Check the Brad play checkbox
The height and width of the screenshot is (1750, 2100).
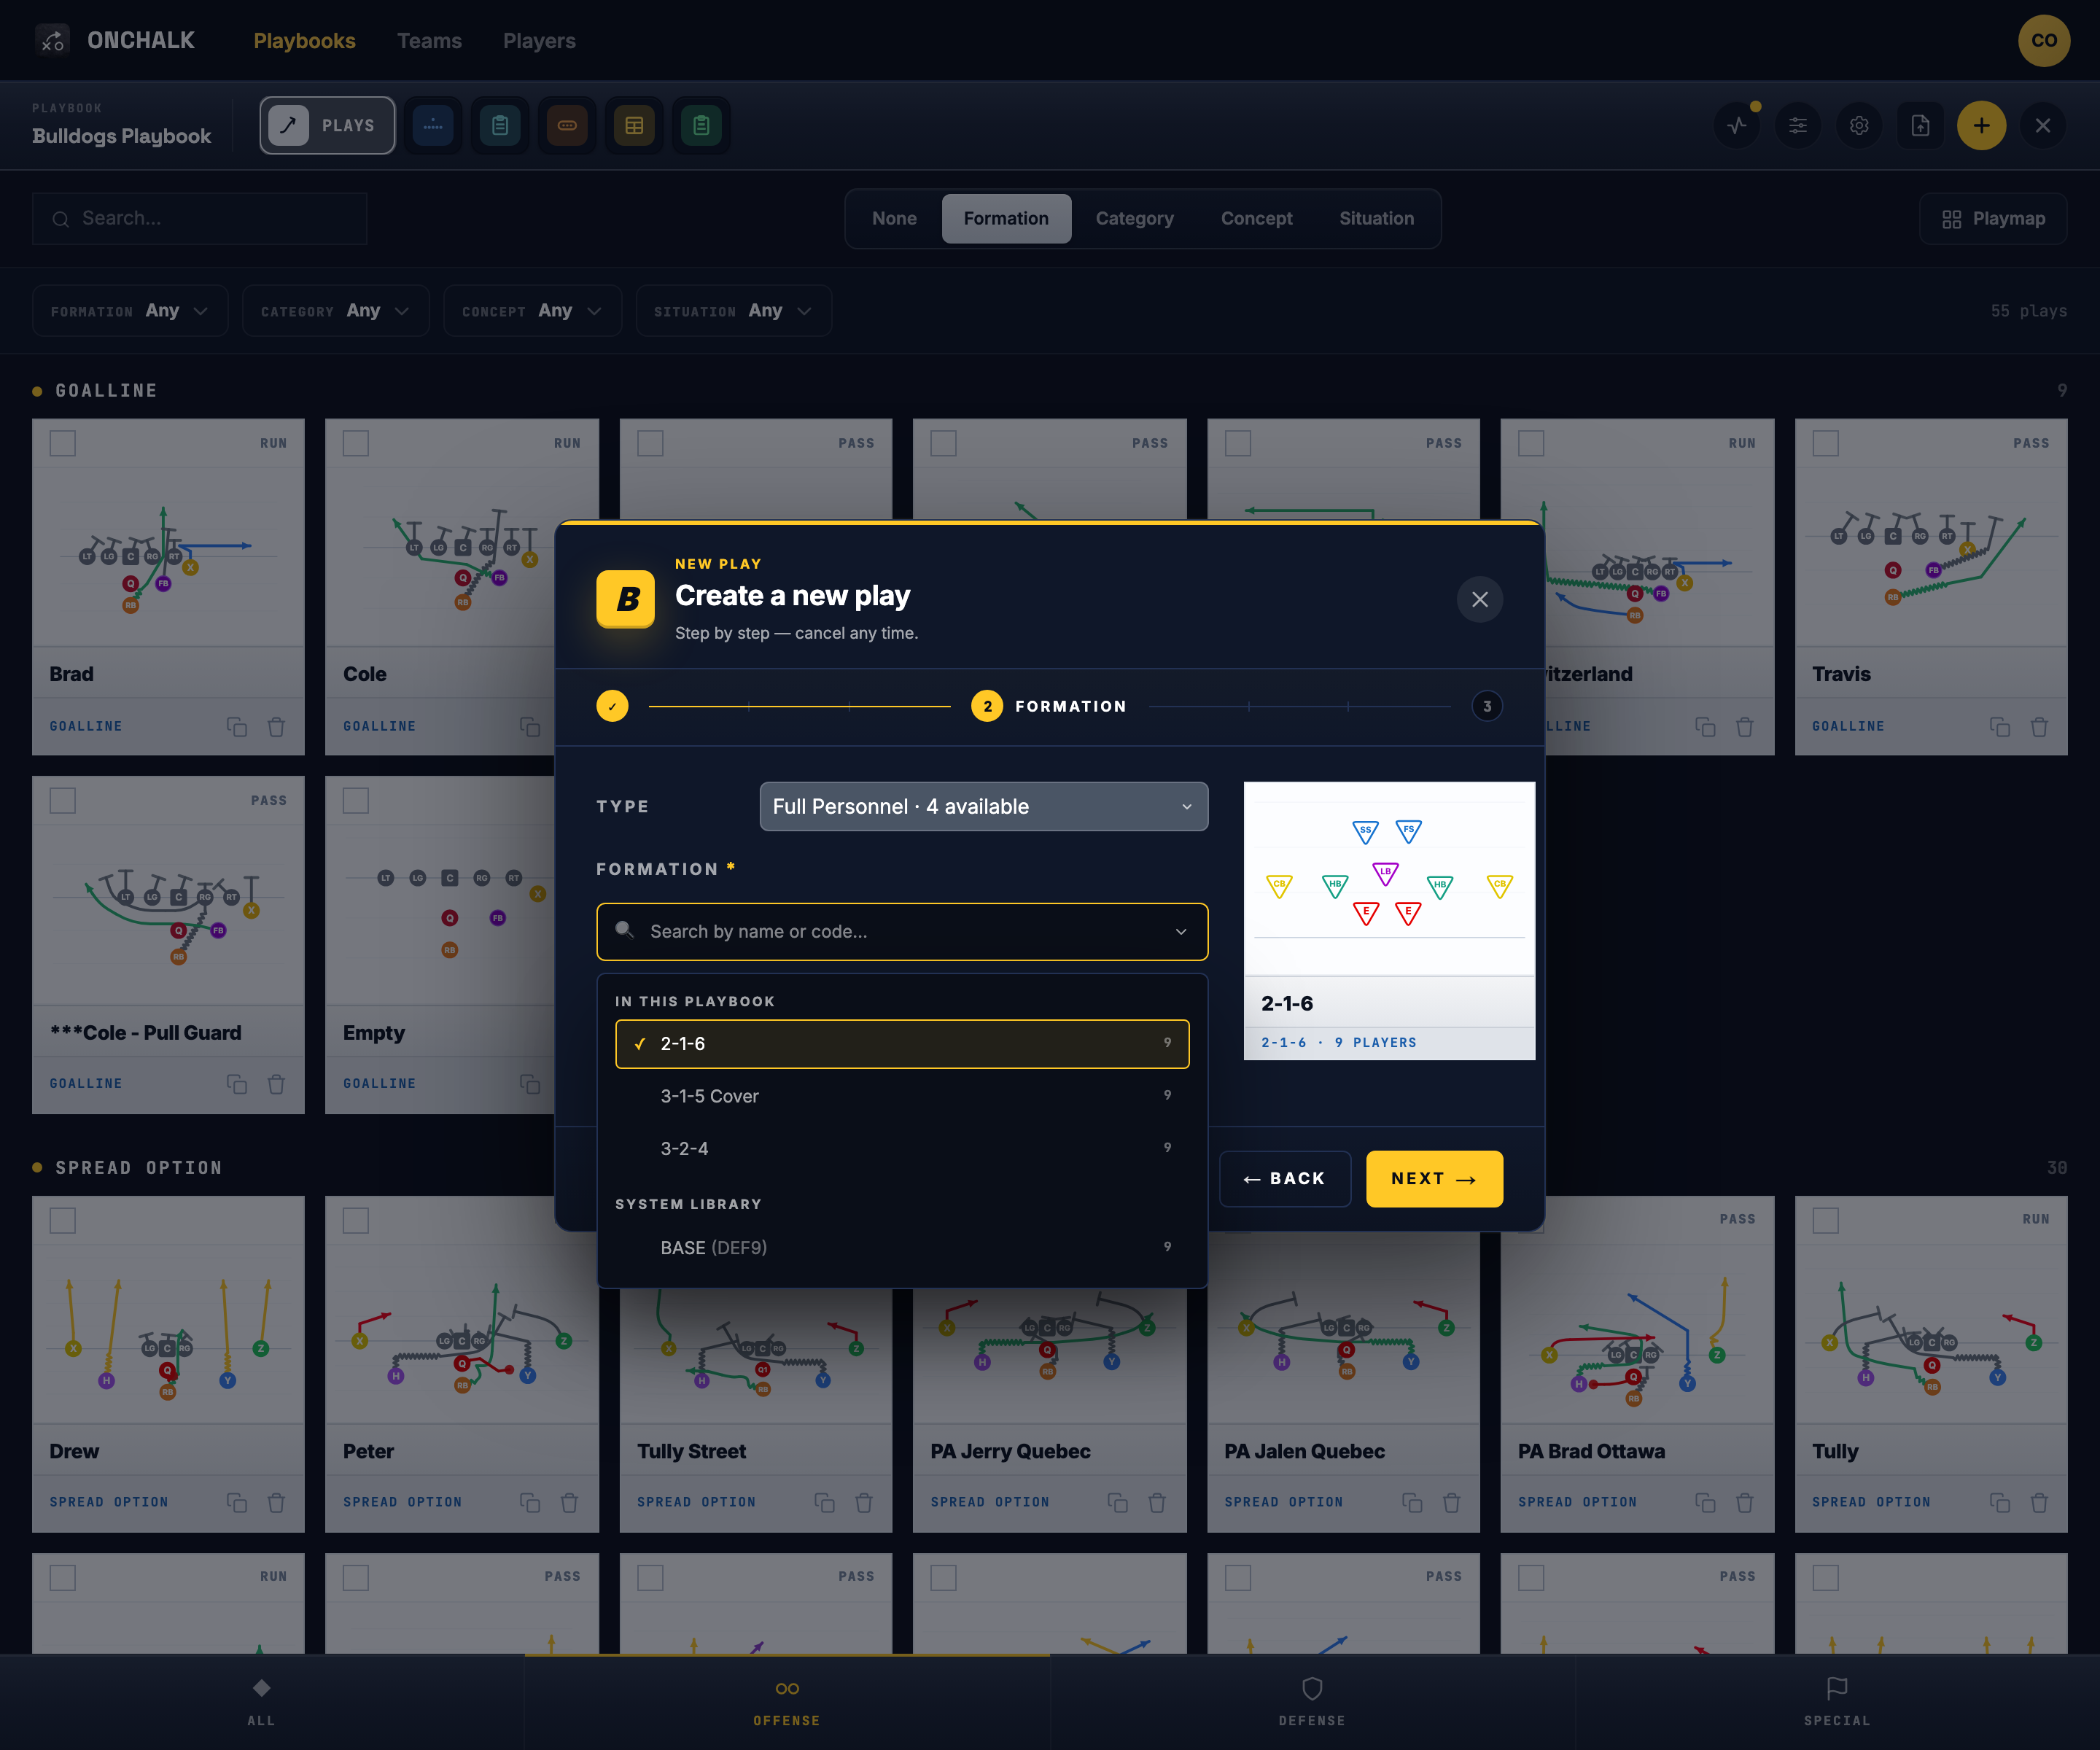(63, 443)
